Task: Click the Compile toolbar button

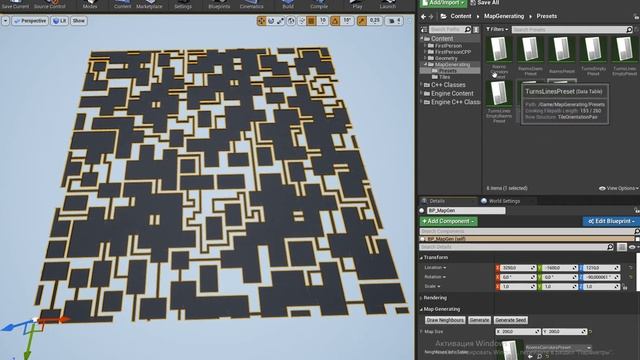Action: click(x=319, y=4)
